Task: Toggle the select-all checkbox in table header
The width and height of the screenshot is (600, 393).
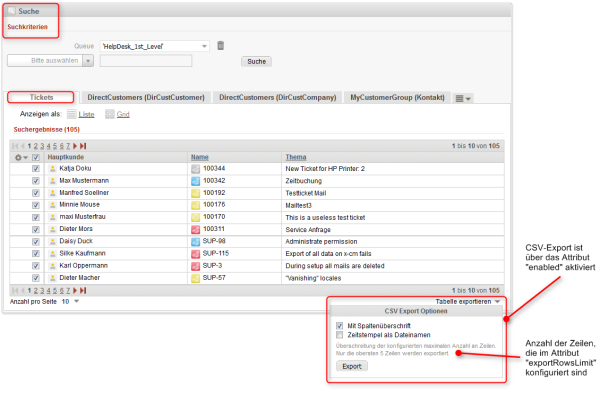Action: coord(36,157)
